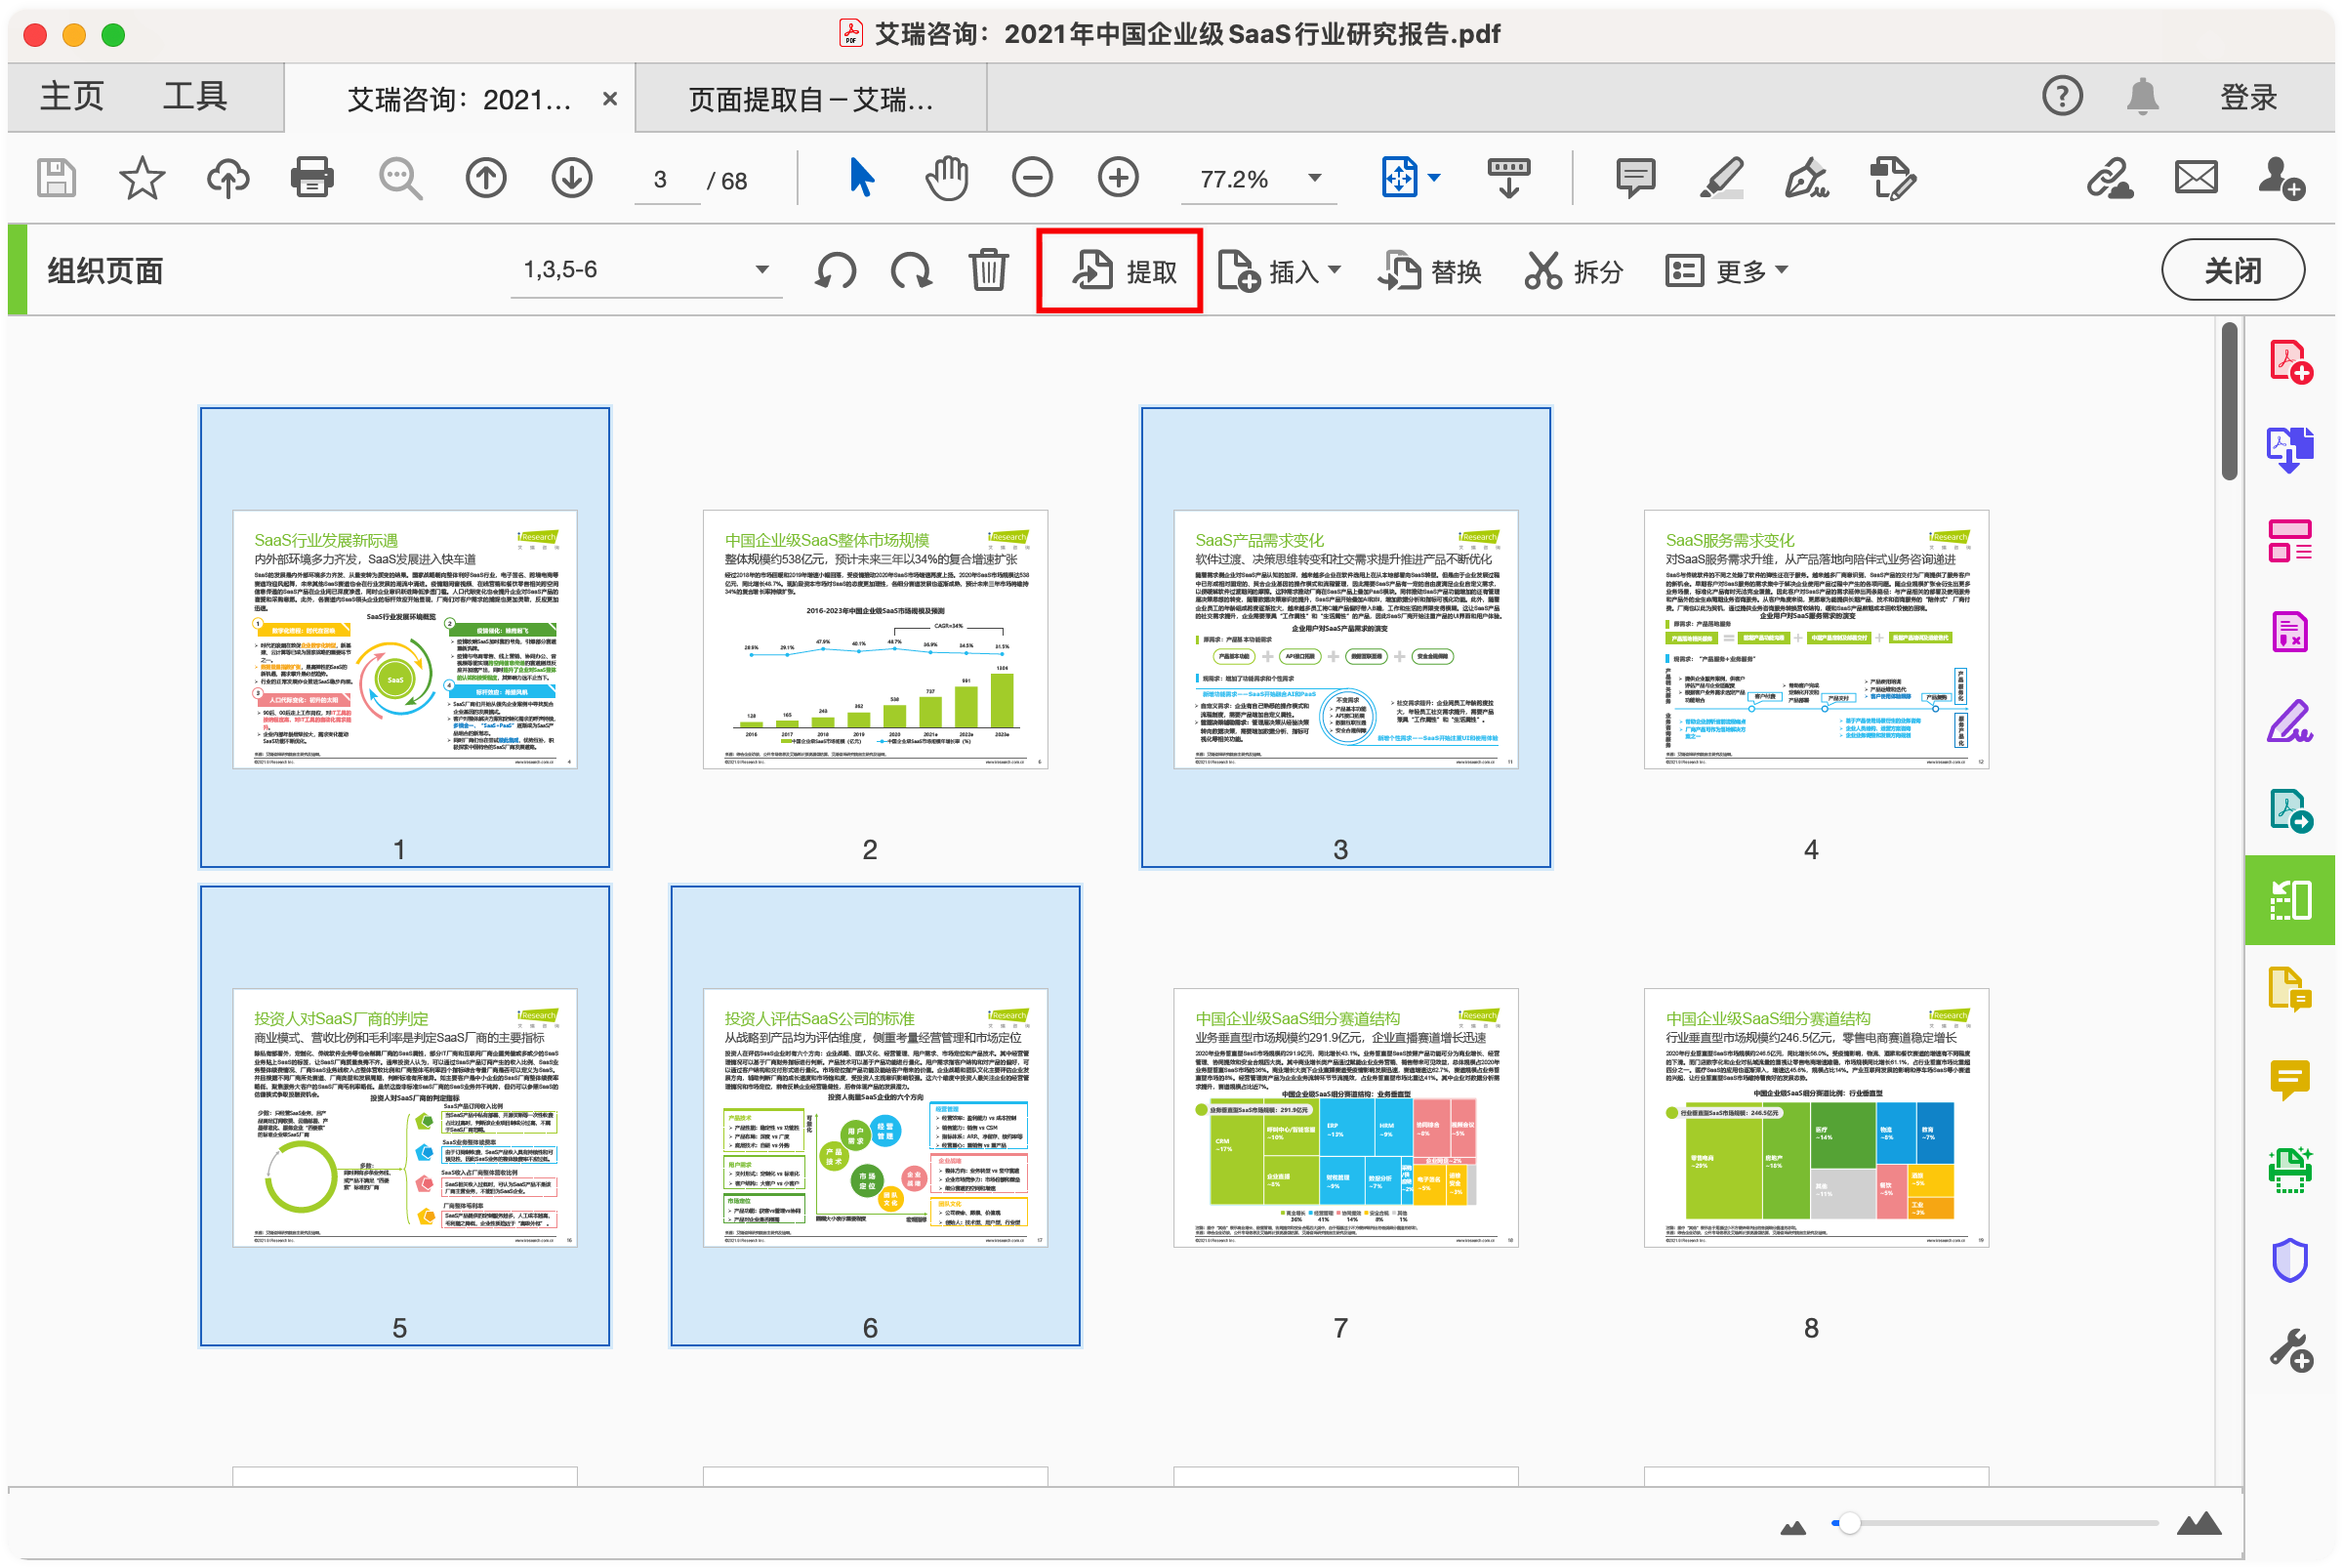Delete selected pages with trash icon
This screenshot has height=1568, width=2343.
pos(988,270)
